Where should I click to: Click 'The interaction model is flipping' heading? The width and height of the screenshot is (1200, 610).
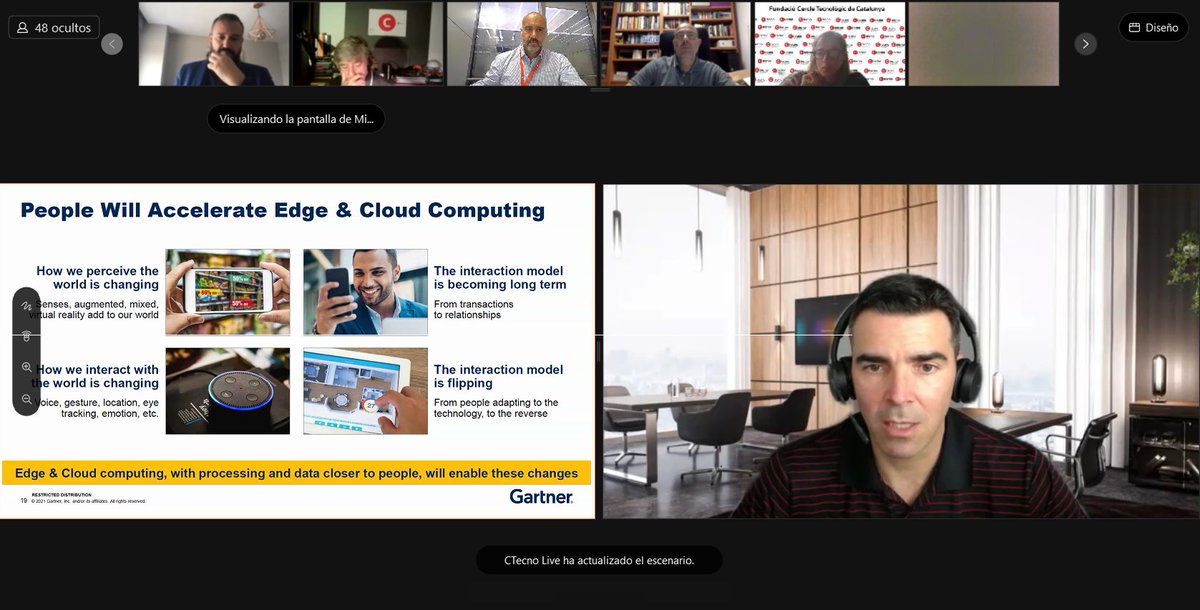tap(498, 376)
